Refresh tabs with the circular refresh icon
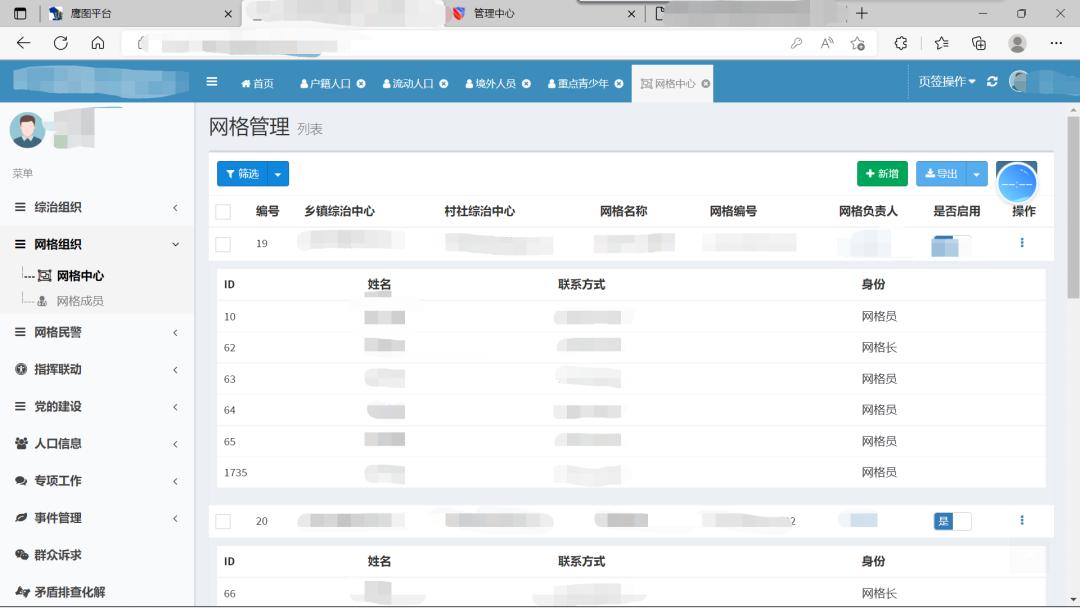The image size is (1080, 608). click(991, 83)
